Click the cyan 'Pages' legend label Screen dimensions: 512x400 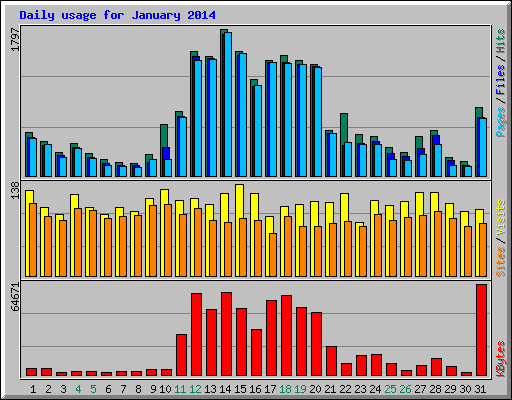(501, 122)
